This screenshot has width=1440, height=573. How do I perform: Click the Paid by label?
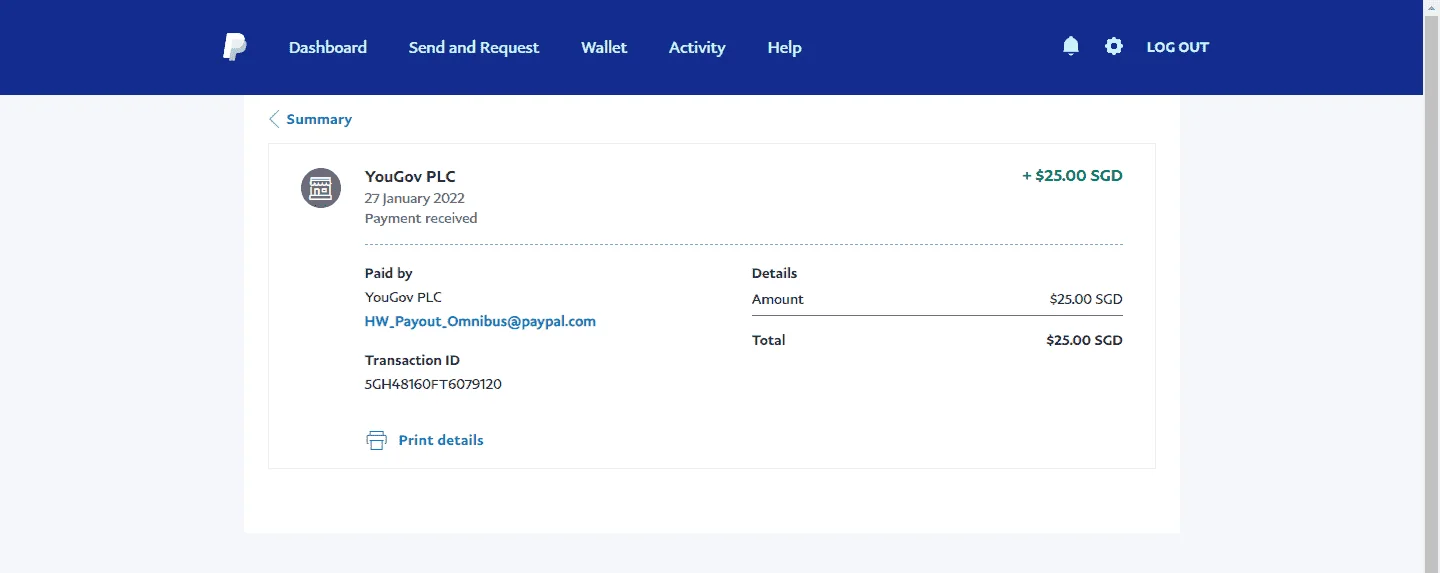[x=389, y=273]
